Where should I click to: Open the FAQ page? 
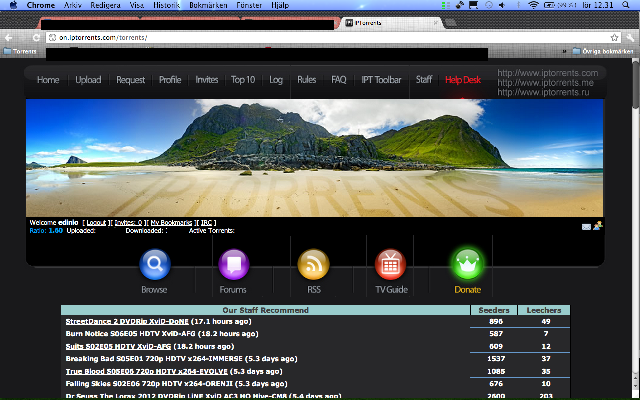339,80
